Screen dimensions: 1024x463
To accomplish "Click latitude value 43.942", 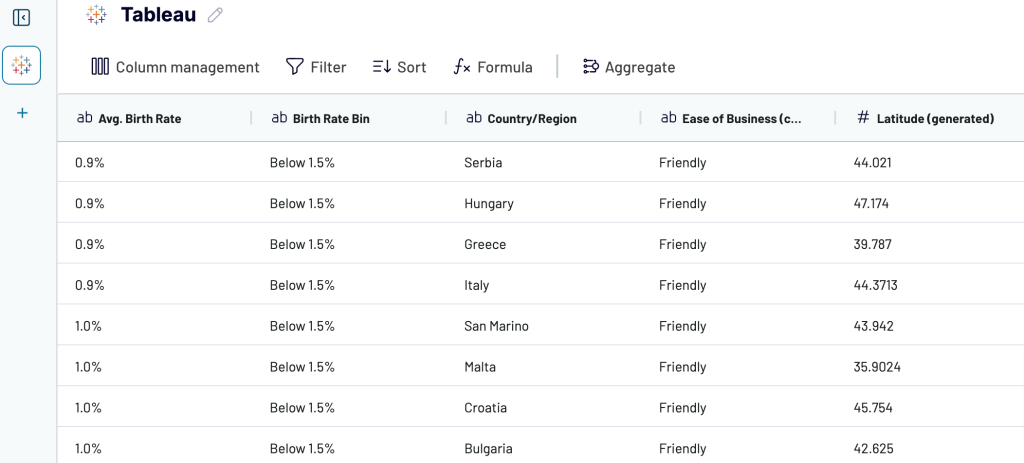I will pos(874,326).
